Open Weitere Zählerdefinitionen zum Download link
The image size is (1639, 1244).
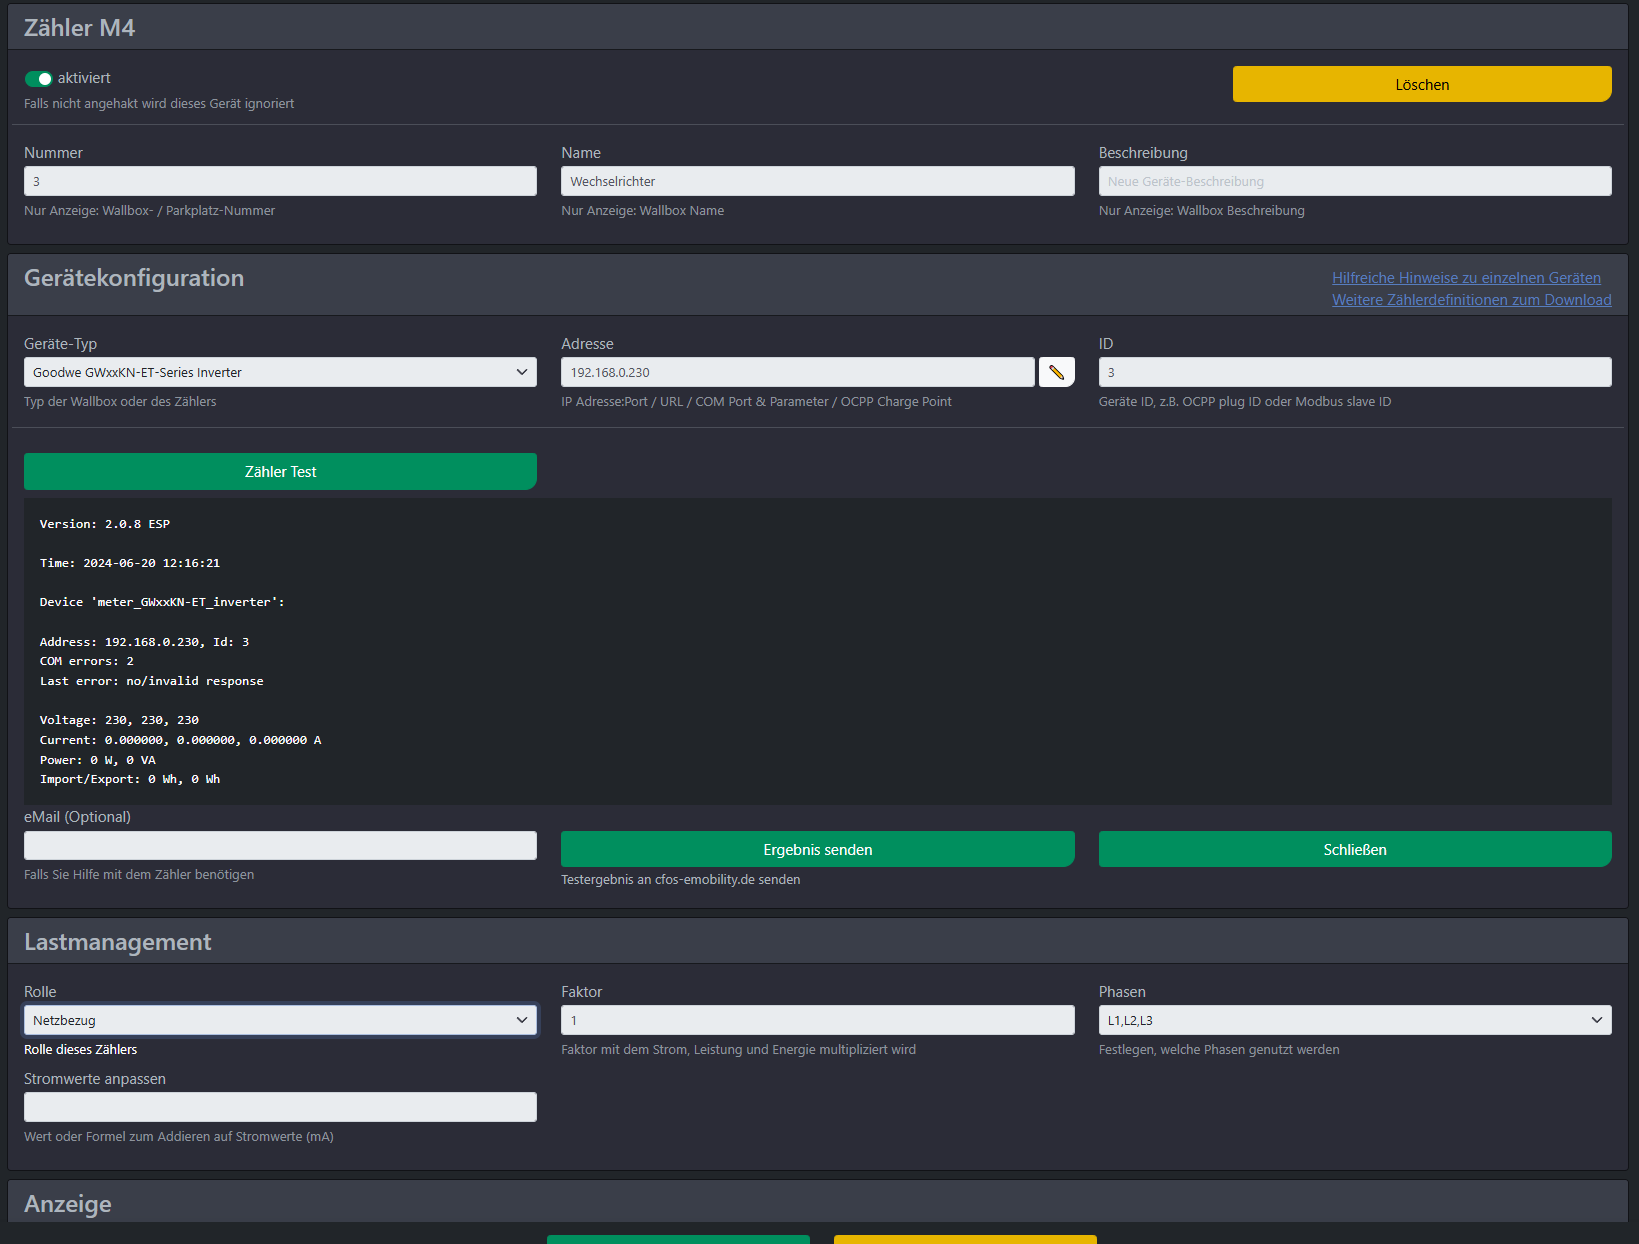[1471, 300]
